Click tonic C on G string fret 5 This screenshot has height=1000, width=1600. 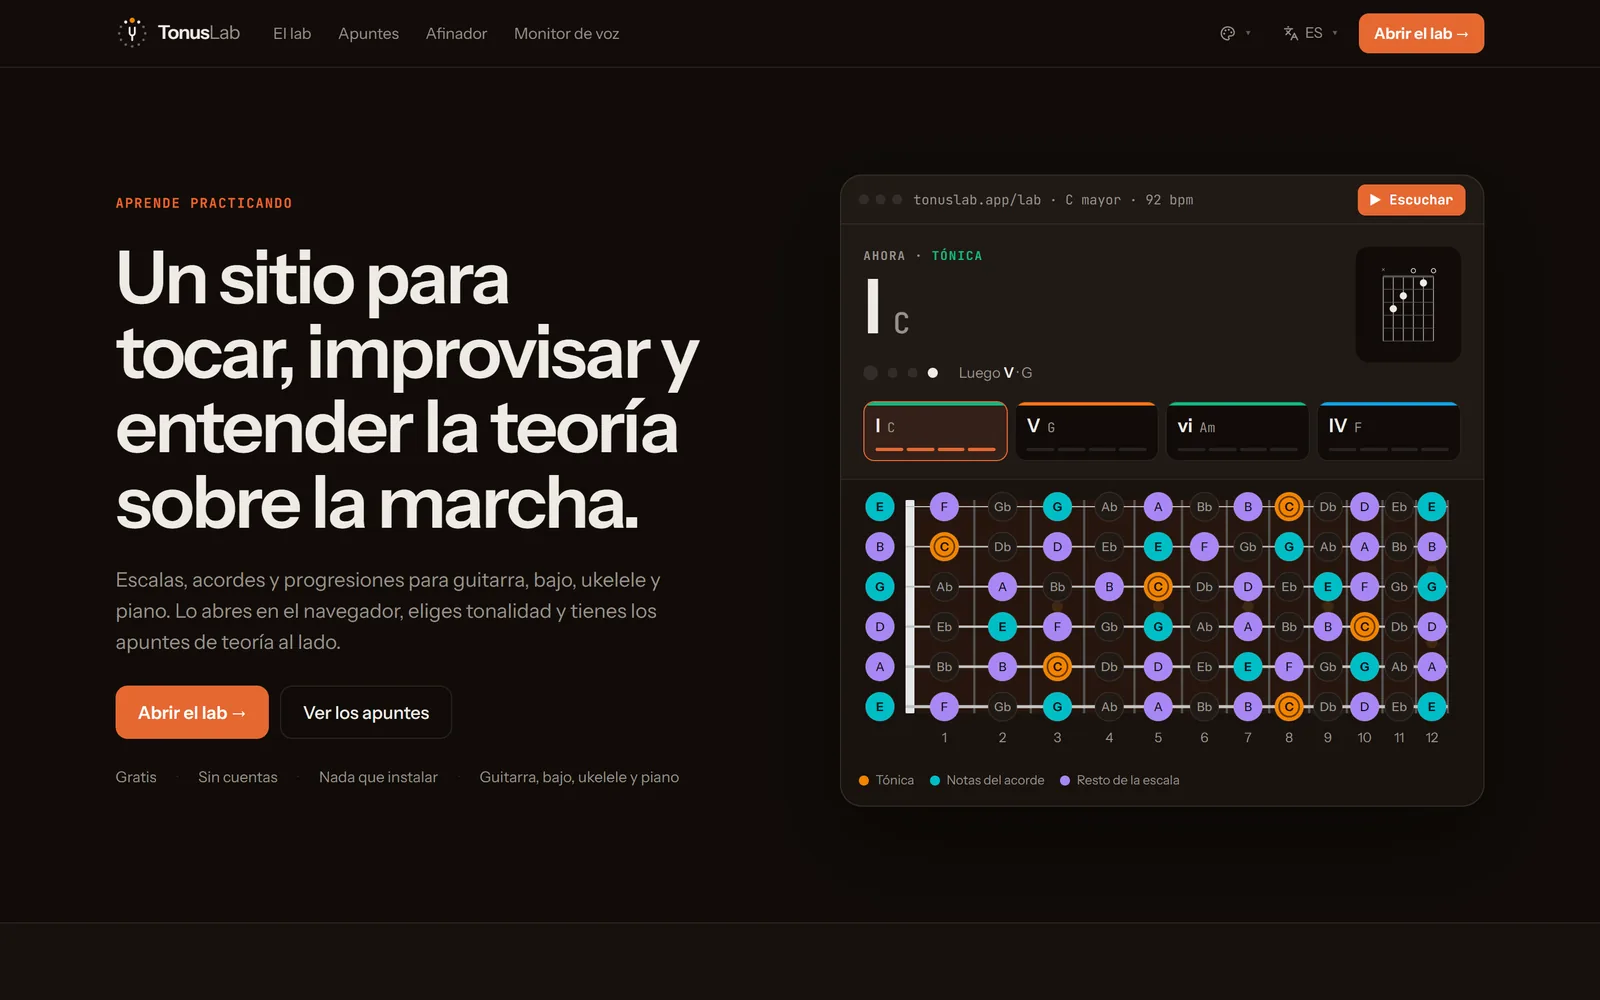[x=1158, y=587]
